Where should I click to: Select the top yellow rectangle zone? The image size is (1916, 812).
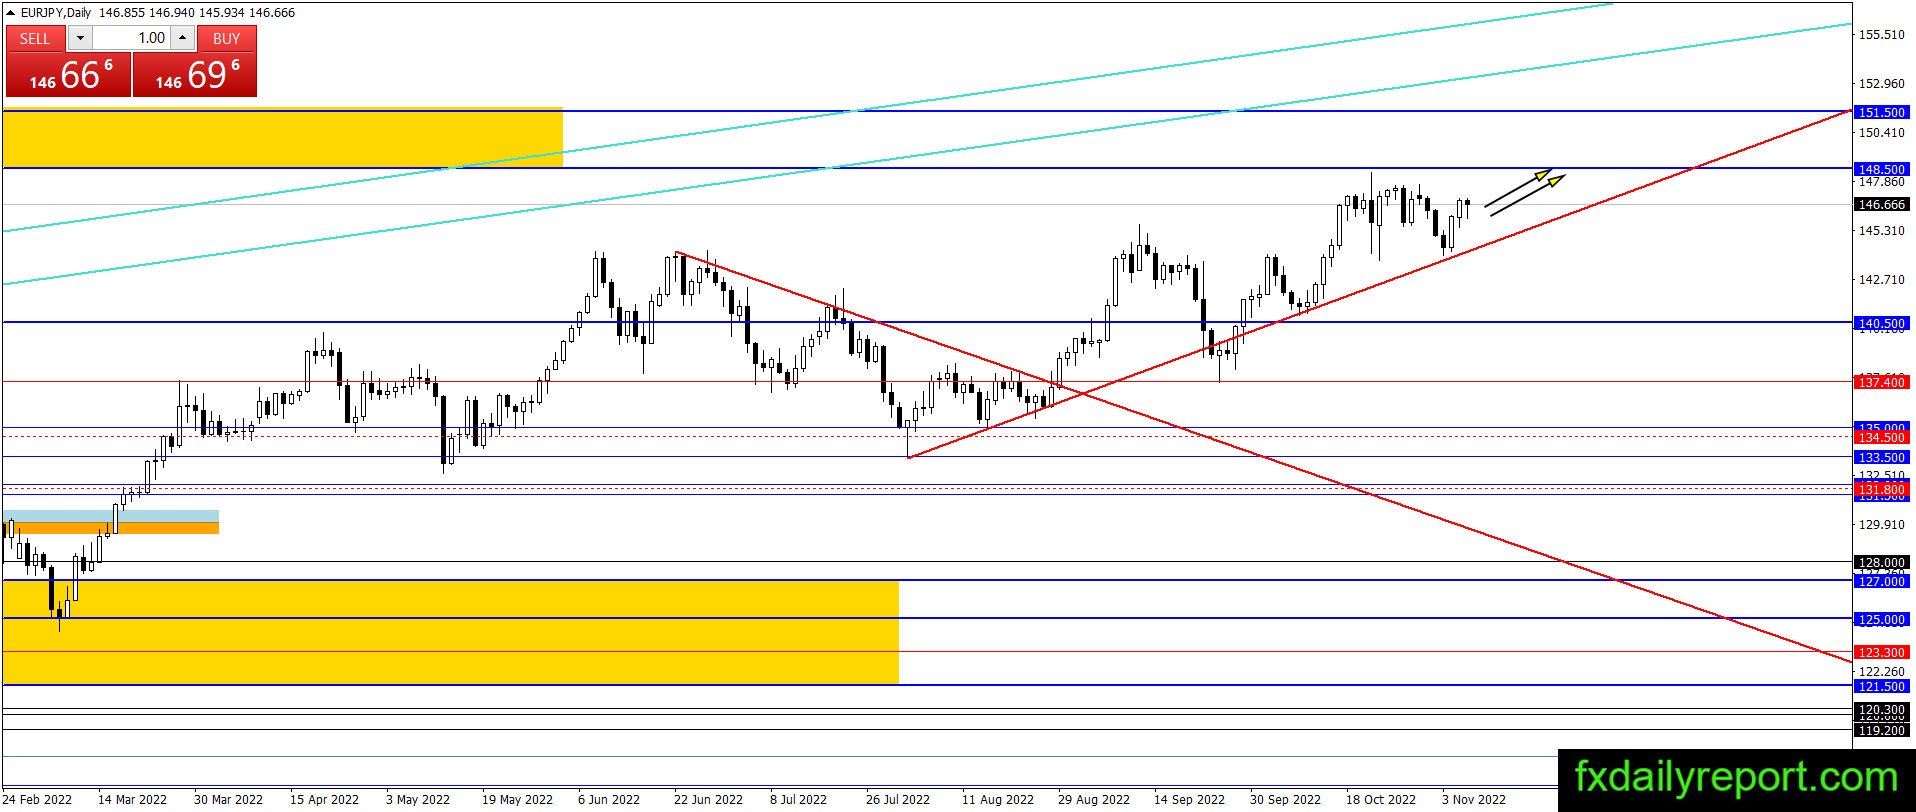[283, 137]
